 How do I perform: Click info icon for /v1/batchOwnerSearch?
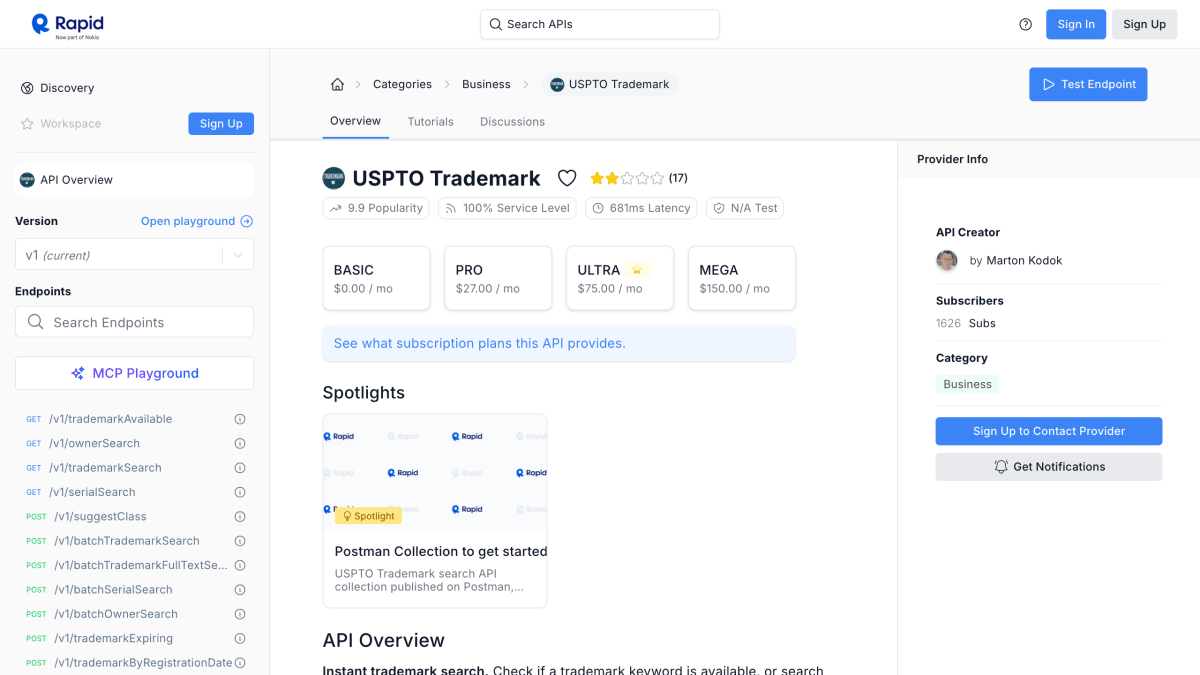[x=240, y=614]
